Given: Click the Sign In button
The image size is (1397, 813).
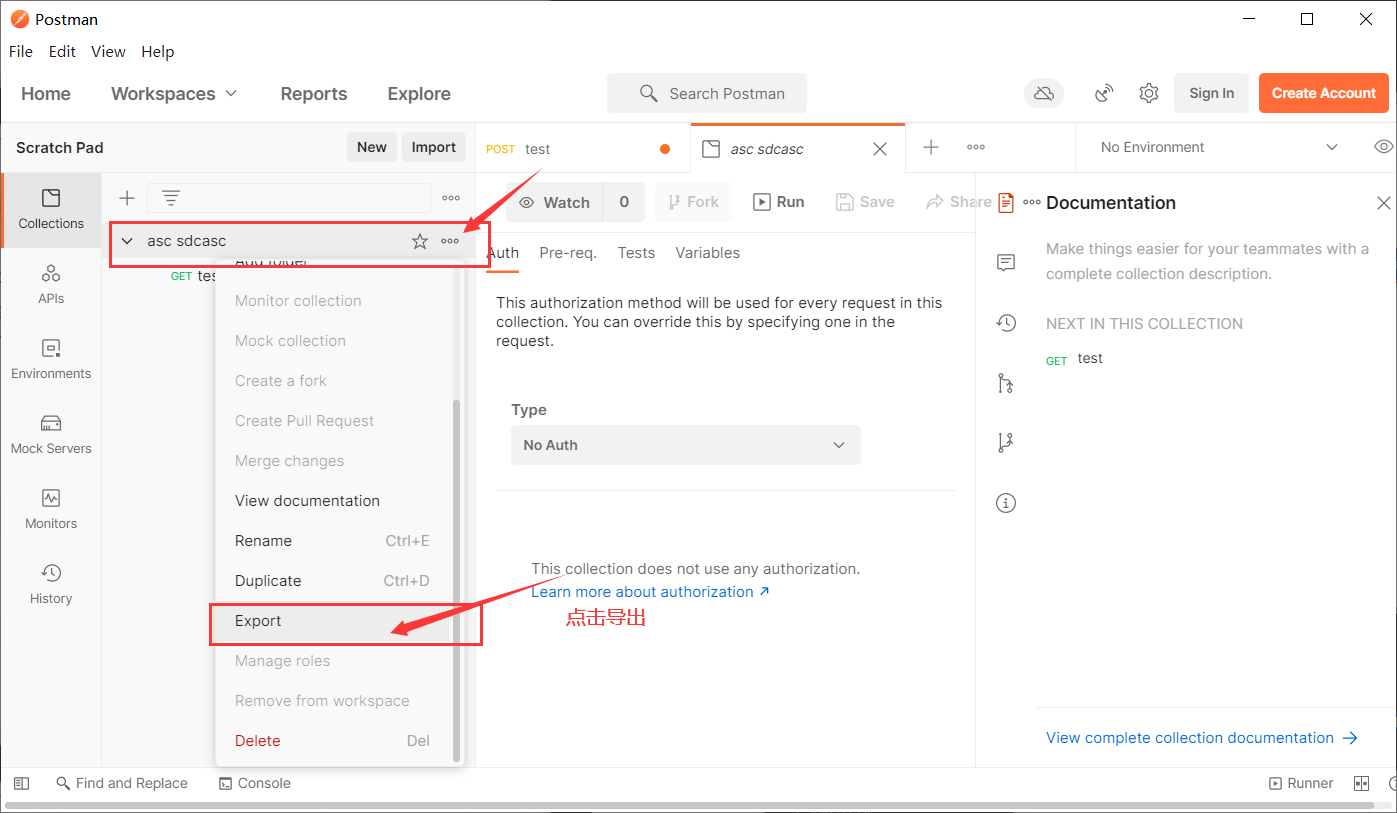Looking at the screenshot, I should click(1211, 93).
